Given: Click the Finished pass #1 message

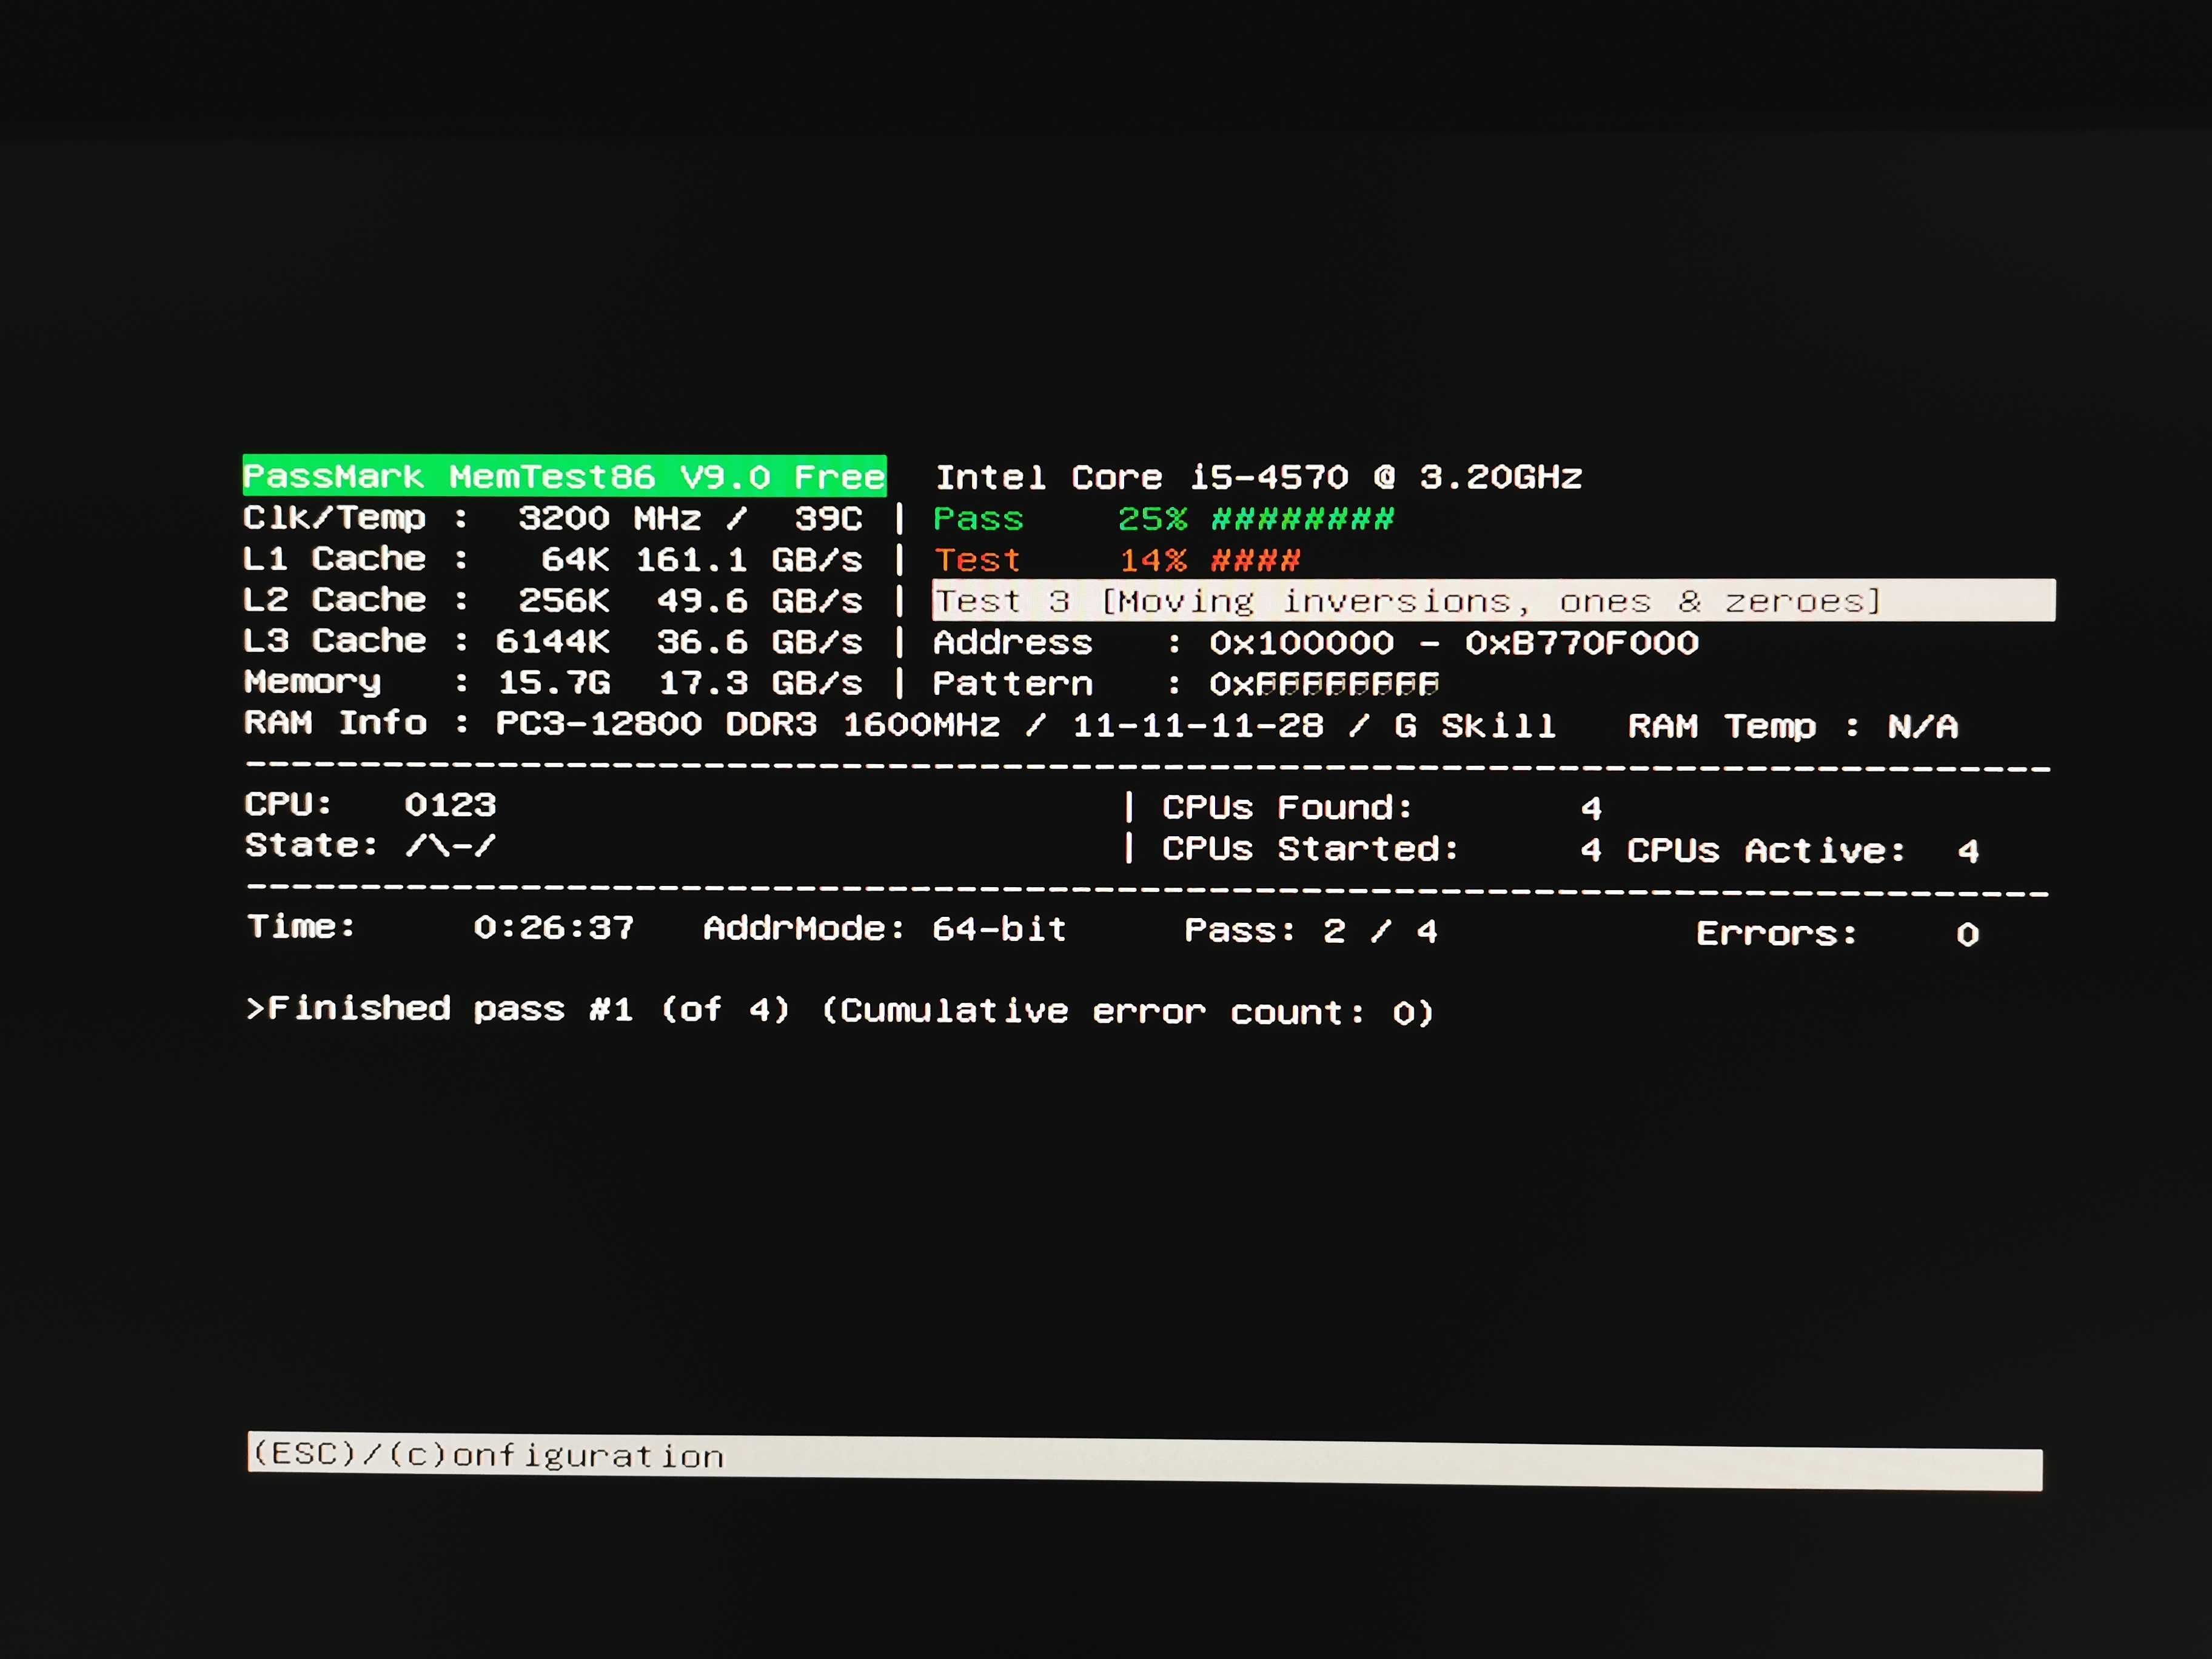Looking at the screenshot, I should 840,1010.
